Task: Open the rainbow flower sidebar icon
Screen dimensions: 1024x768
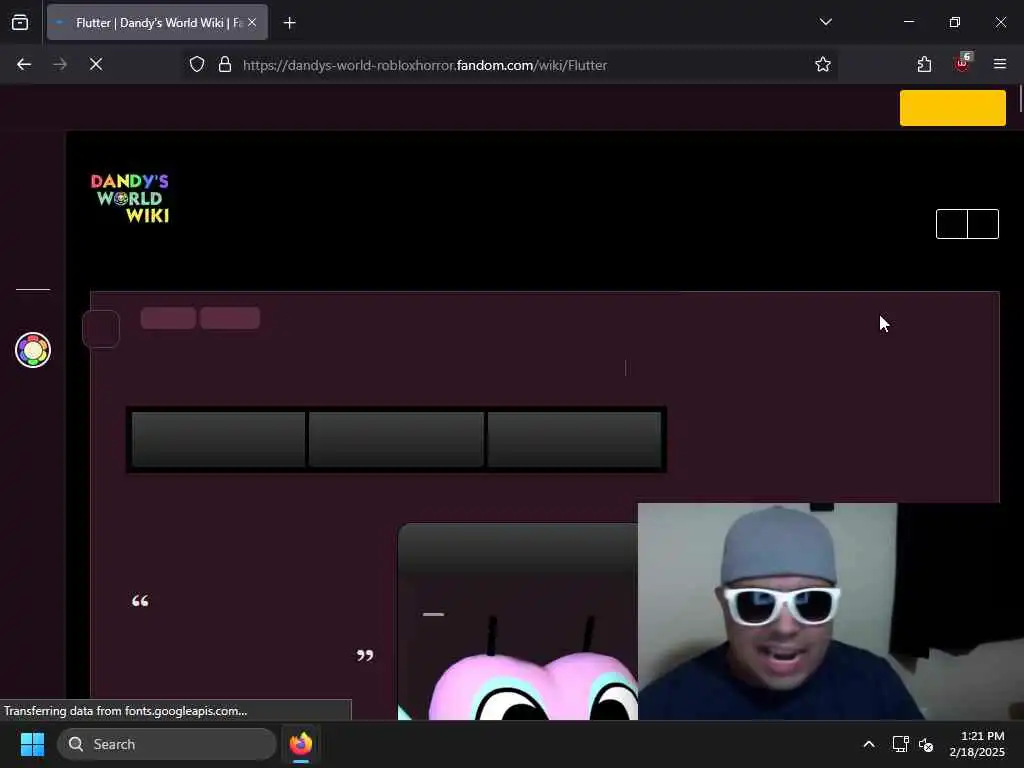Action: pyautogui.click(x=33, y=350)
